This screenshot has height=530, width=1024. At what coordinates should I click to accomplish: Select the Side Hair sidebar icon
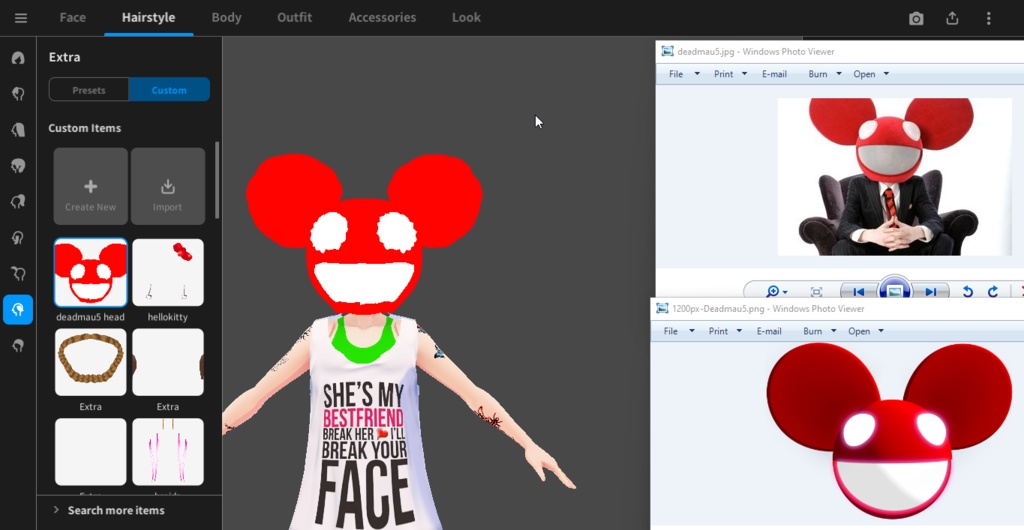(x=18, y=202)
